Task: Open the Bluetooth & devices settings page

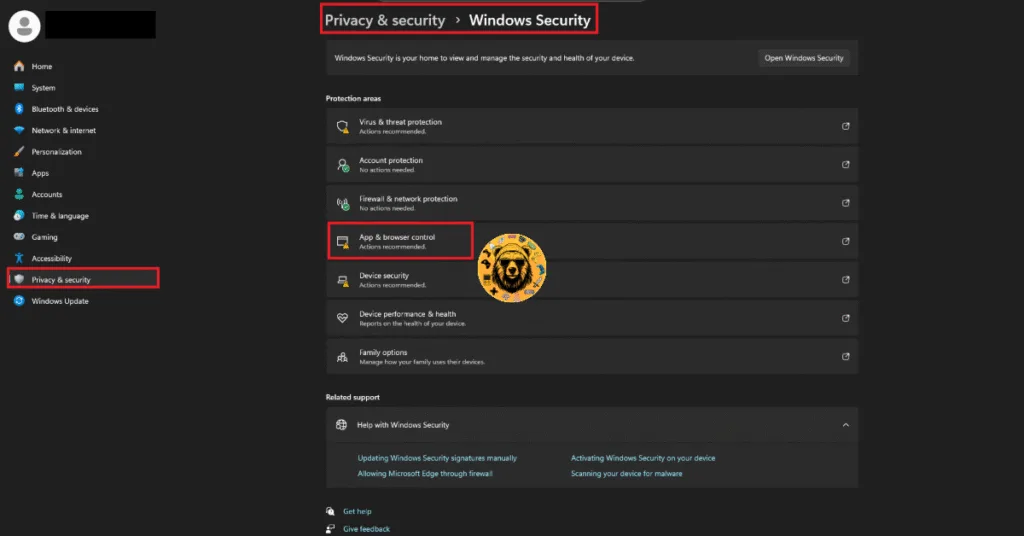Action: [x=64, y=109]
